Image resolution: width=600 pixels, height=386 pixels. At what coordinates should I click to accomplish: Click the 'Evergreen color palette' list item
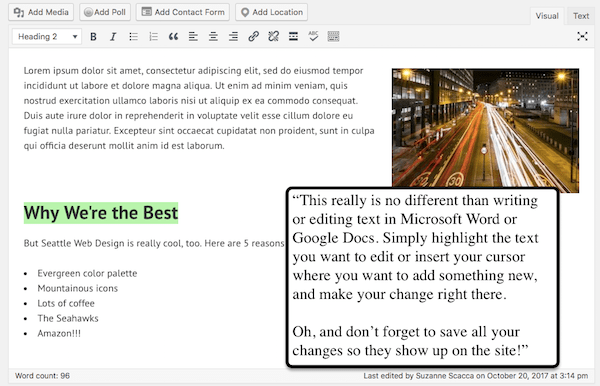click(87, 273)
